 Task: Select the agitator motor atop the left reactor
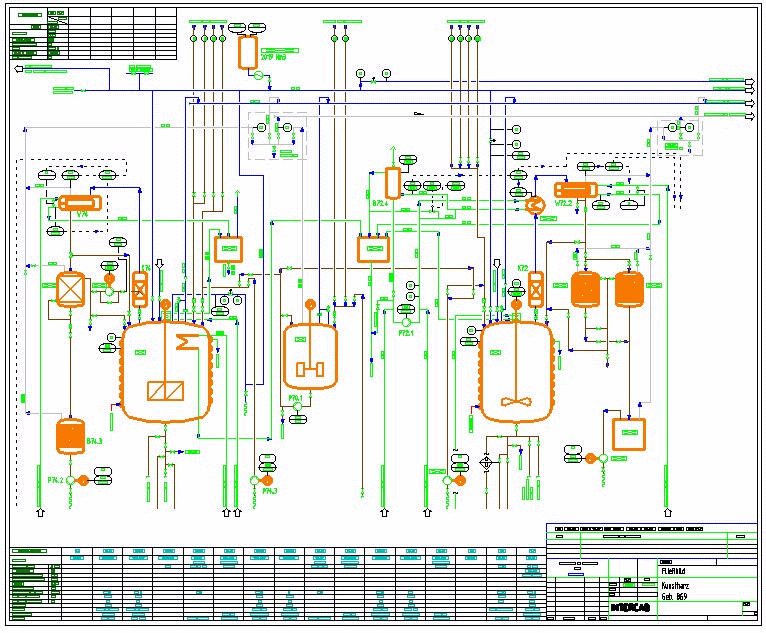click(166, 304)
